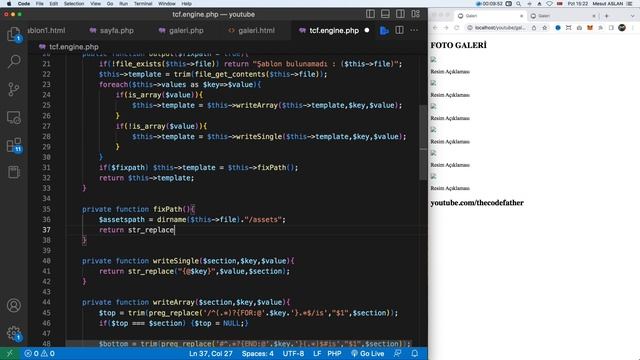
Task: Open the browser three-dot menu
Action: tap(634, 28)
